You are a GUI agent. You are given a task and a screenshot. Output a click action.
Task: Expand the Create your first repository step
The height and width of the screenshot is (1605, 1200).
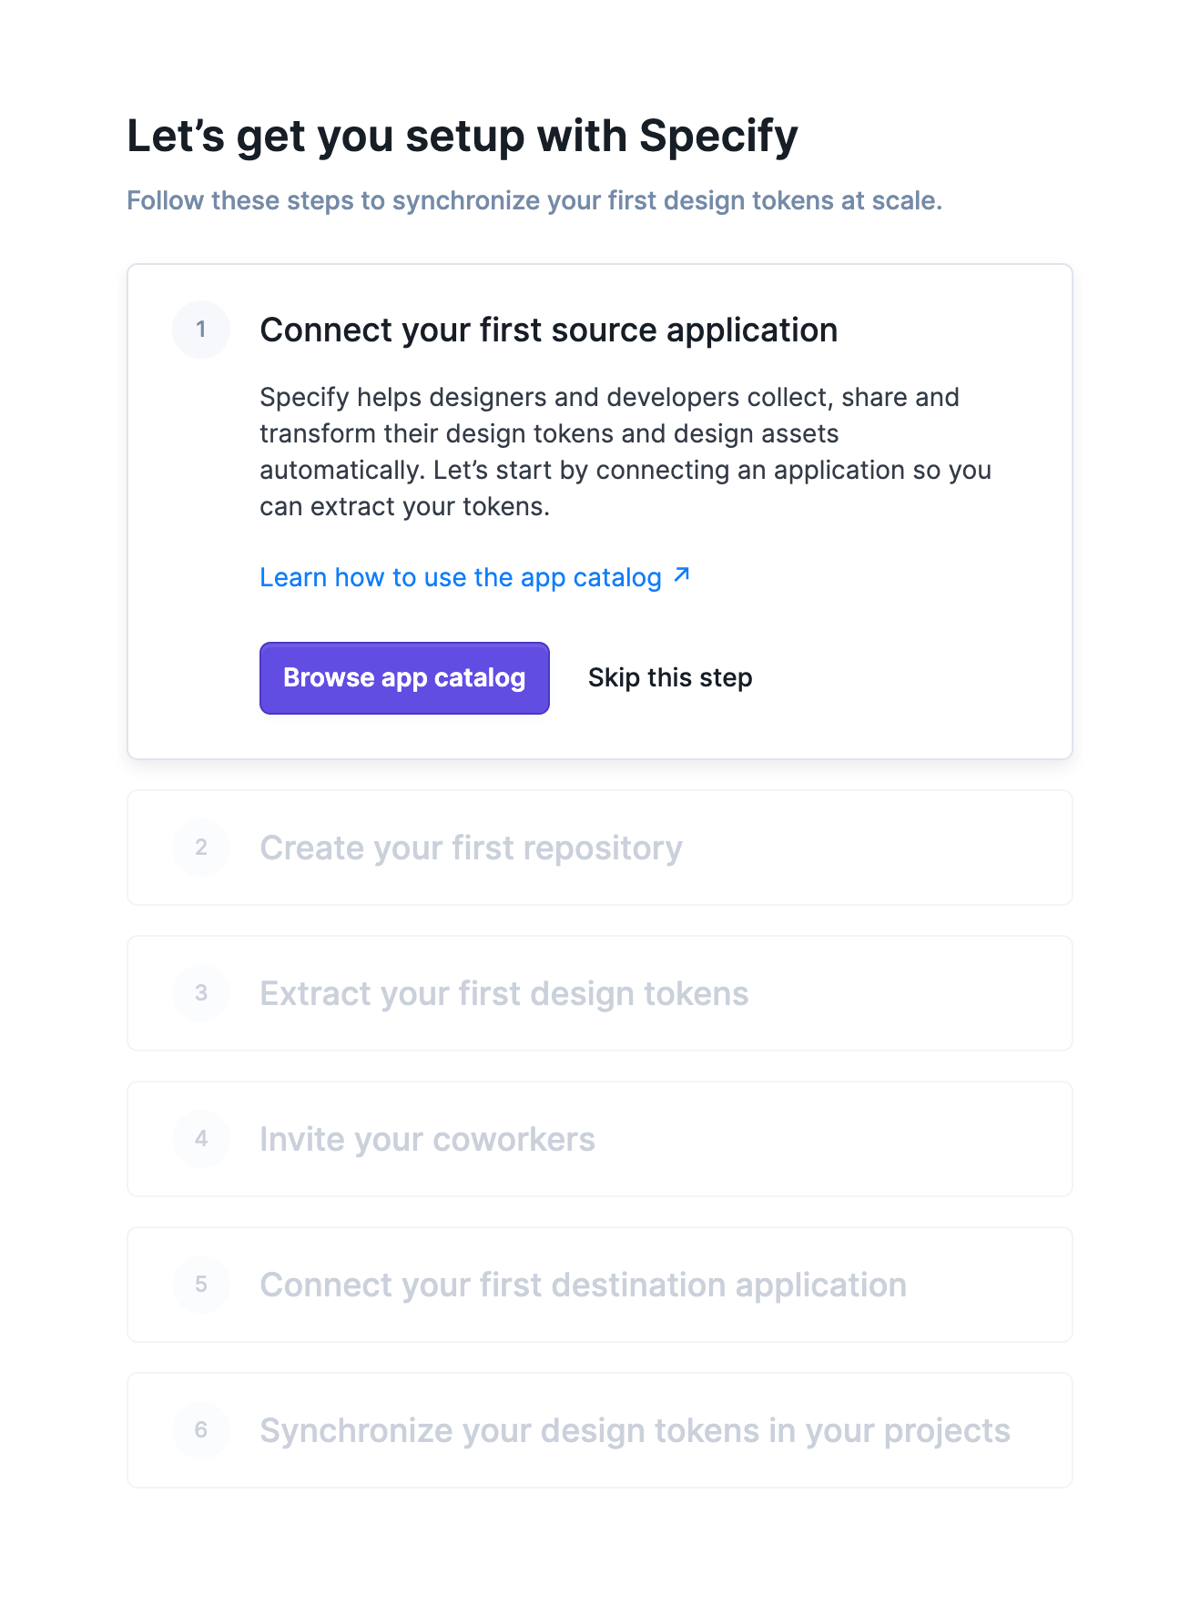(471, 847)
